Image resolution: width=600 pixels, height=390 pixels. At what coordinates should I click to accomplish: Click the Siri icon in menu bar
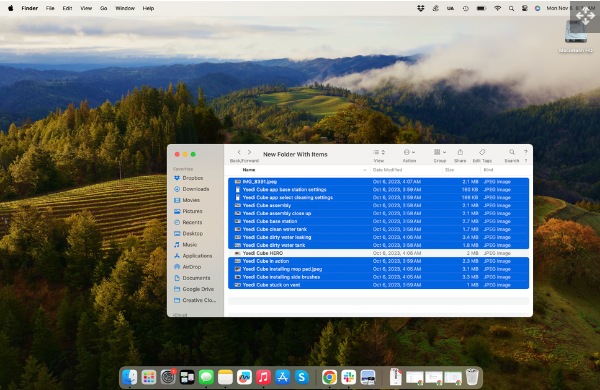point(537,8)
